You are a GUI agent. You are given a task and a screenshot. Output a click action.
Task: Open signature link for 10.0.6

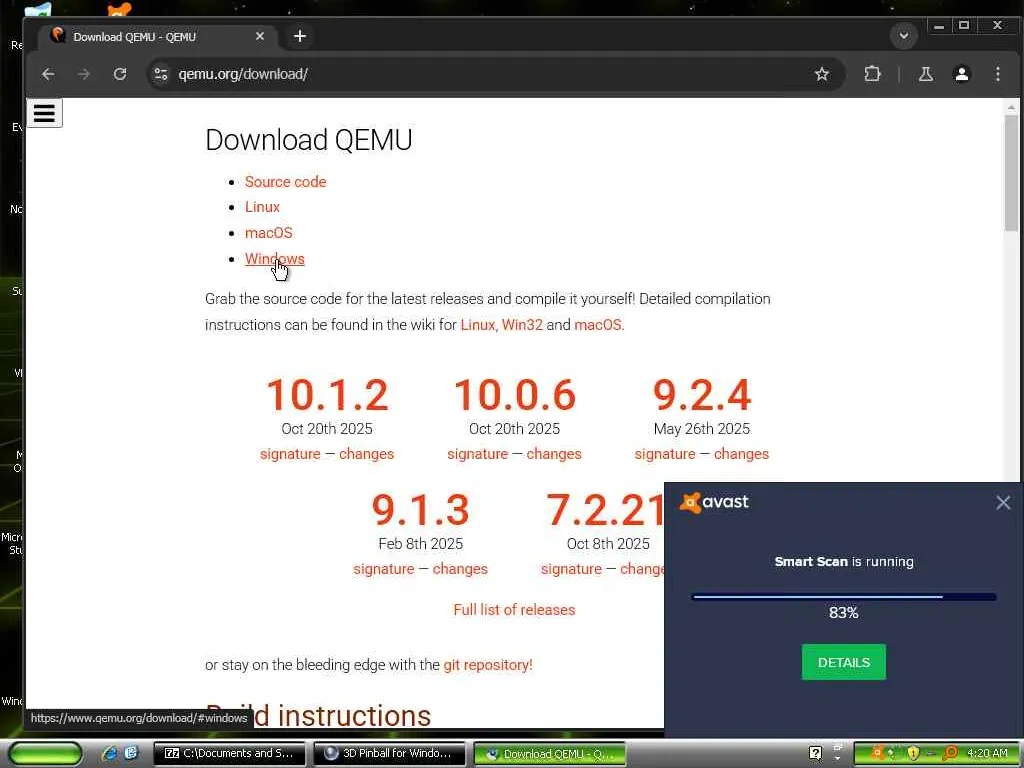click(477, 454)
